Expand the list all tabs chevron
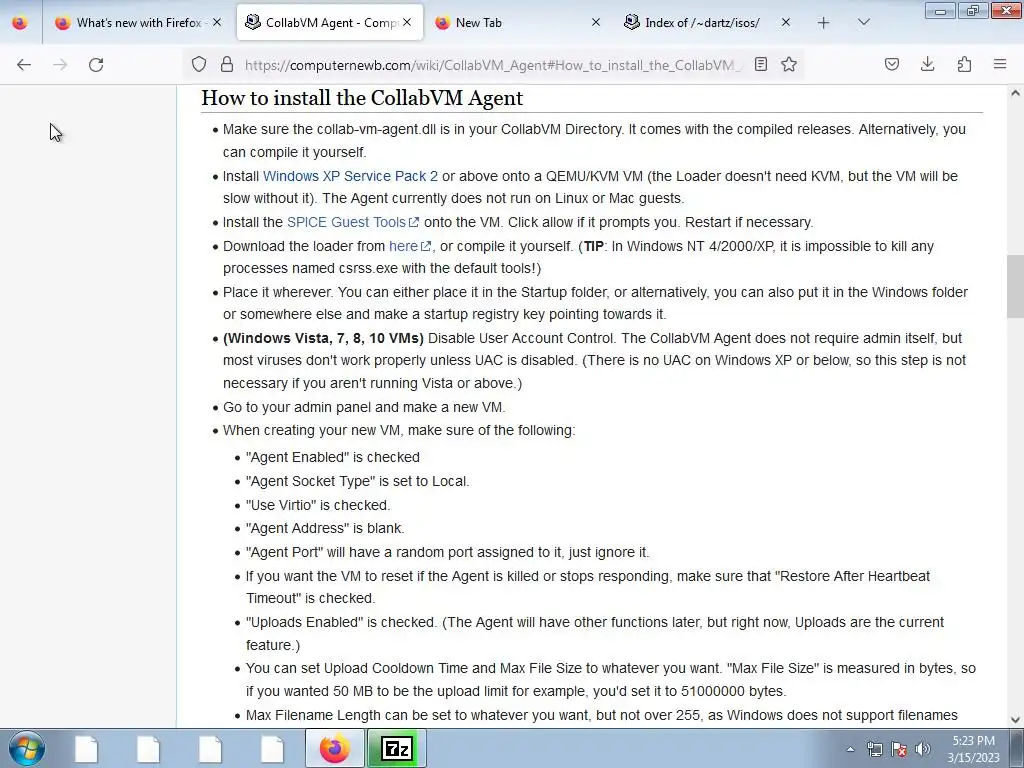 863,22
